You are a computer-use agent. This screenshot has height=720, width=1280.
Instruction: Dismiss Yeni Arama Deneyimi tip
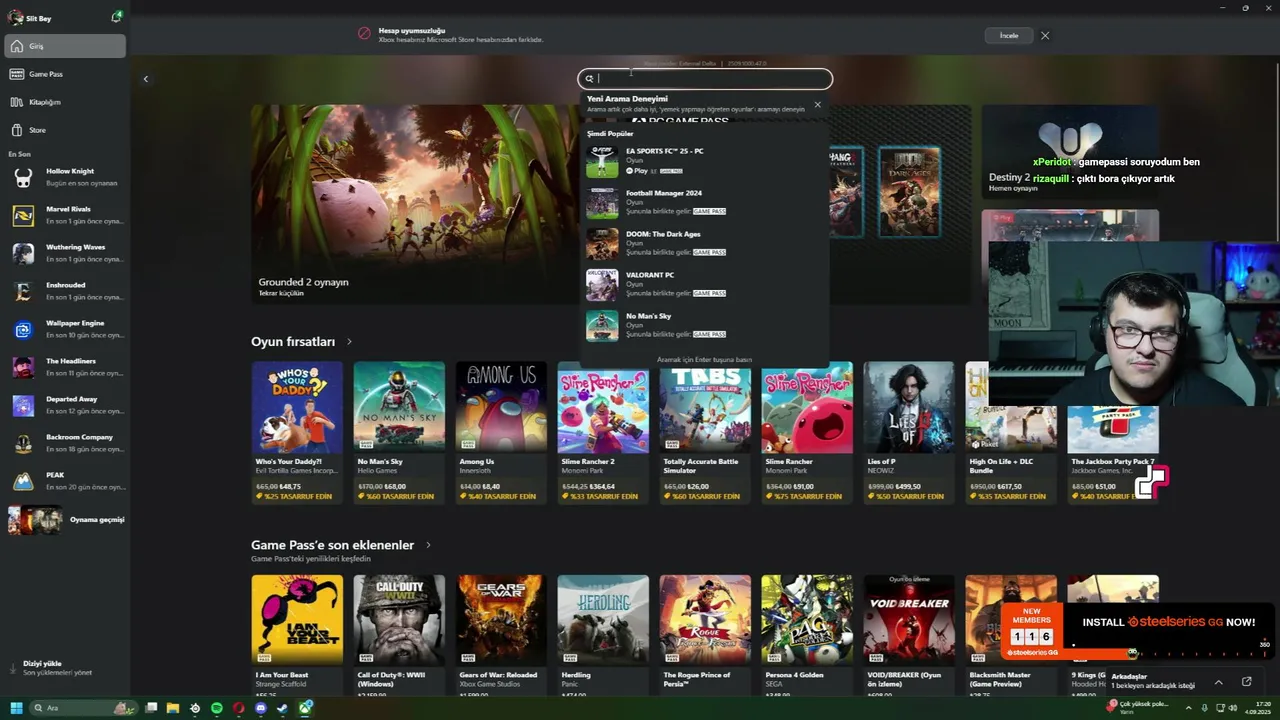817,104
